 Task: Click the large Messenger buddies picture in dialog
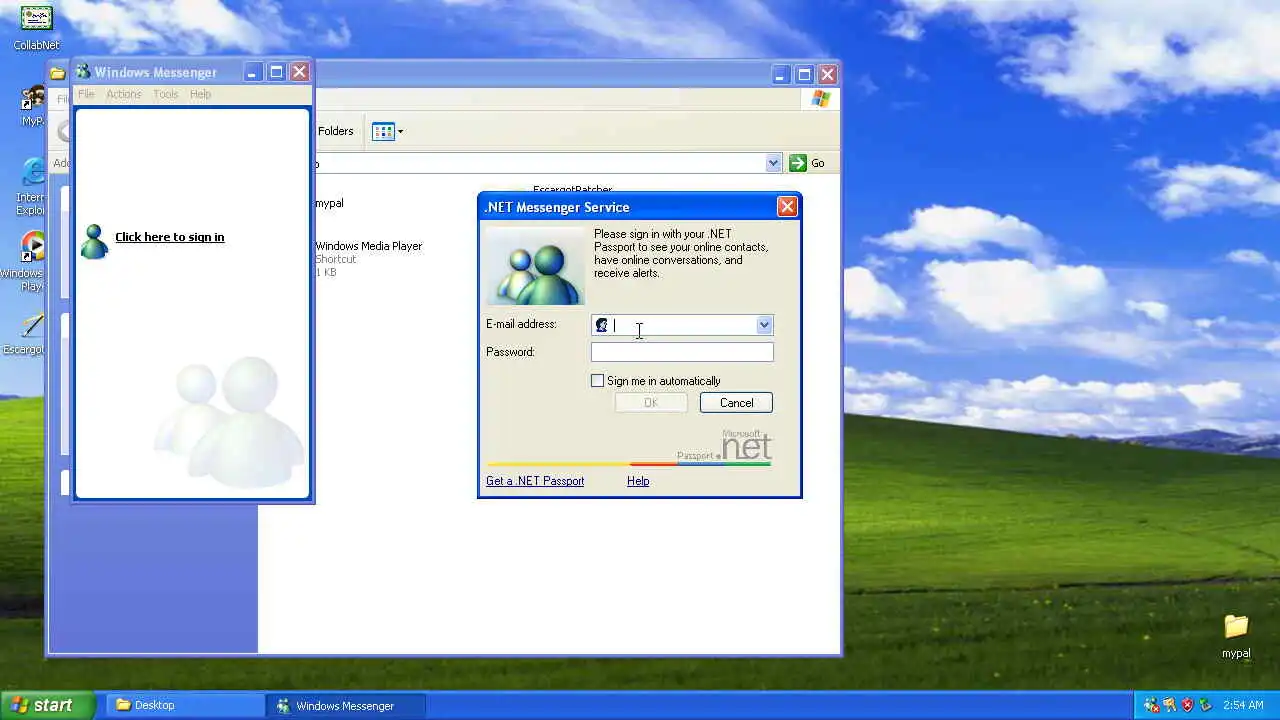(x=535, y=265)
